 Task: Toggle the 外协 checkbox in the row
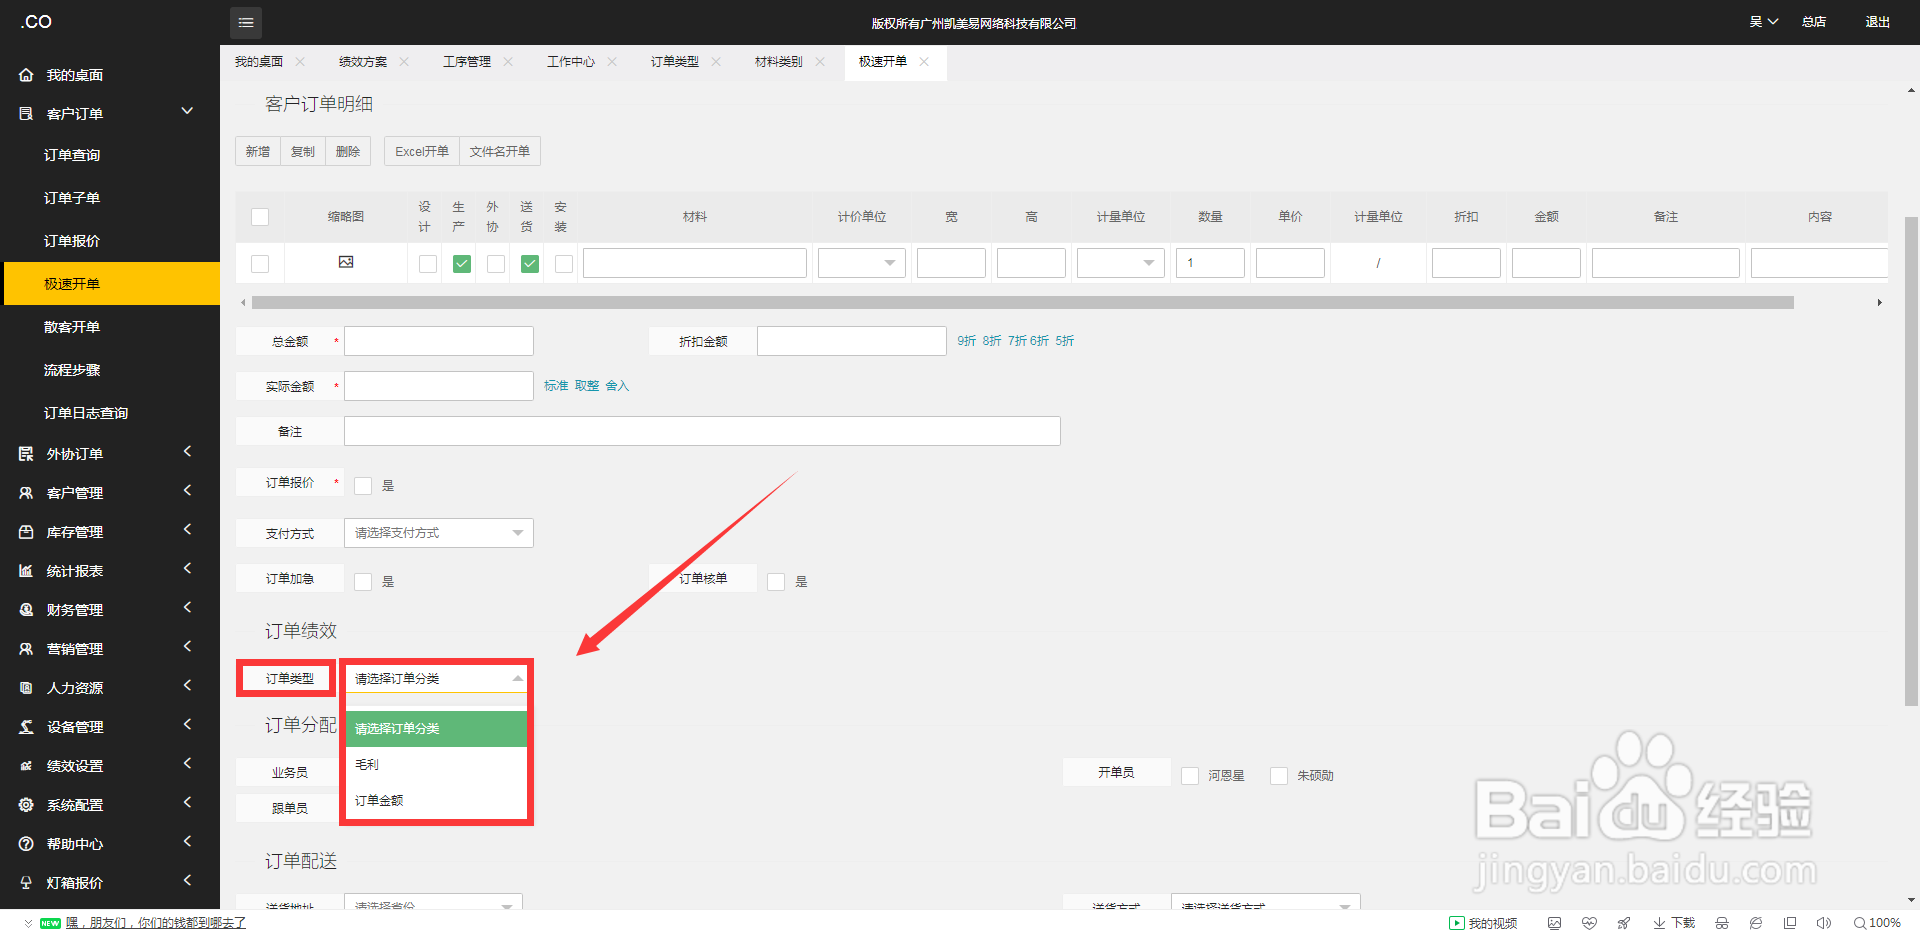(x=496, y=264)
